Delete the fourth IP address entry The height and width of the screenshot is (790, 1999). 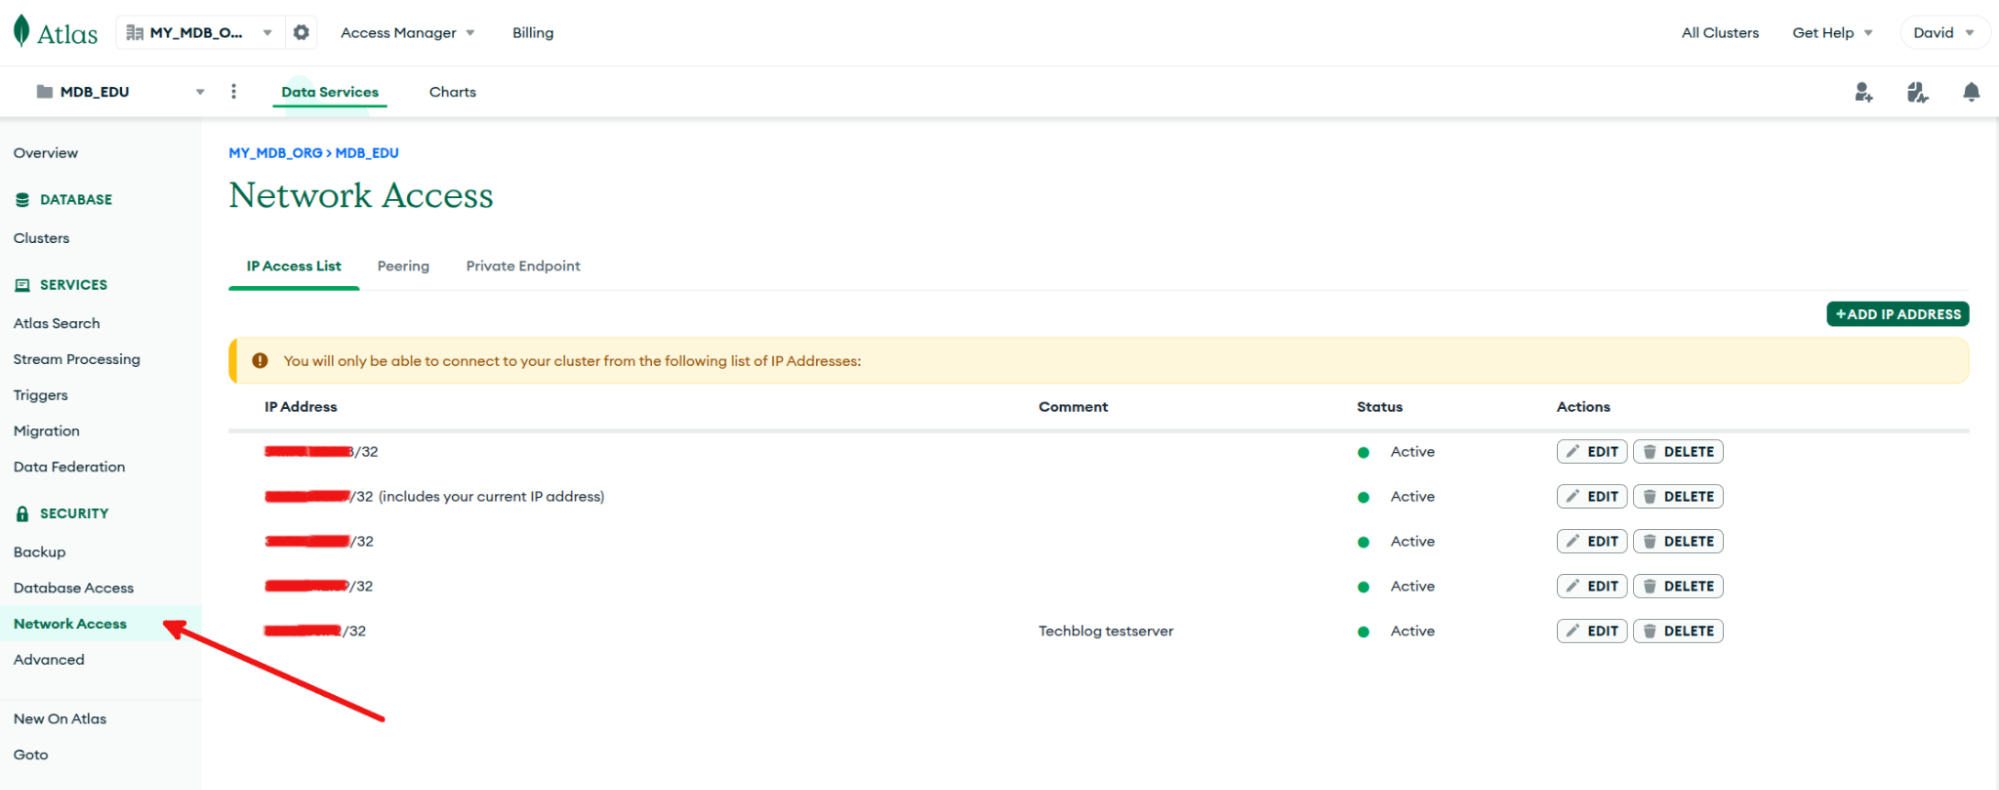(x=1678, y=587)
